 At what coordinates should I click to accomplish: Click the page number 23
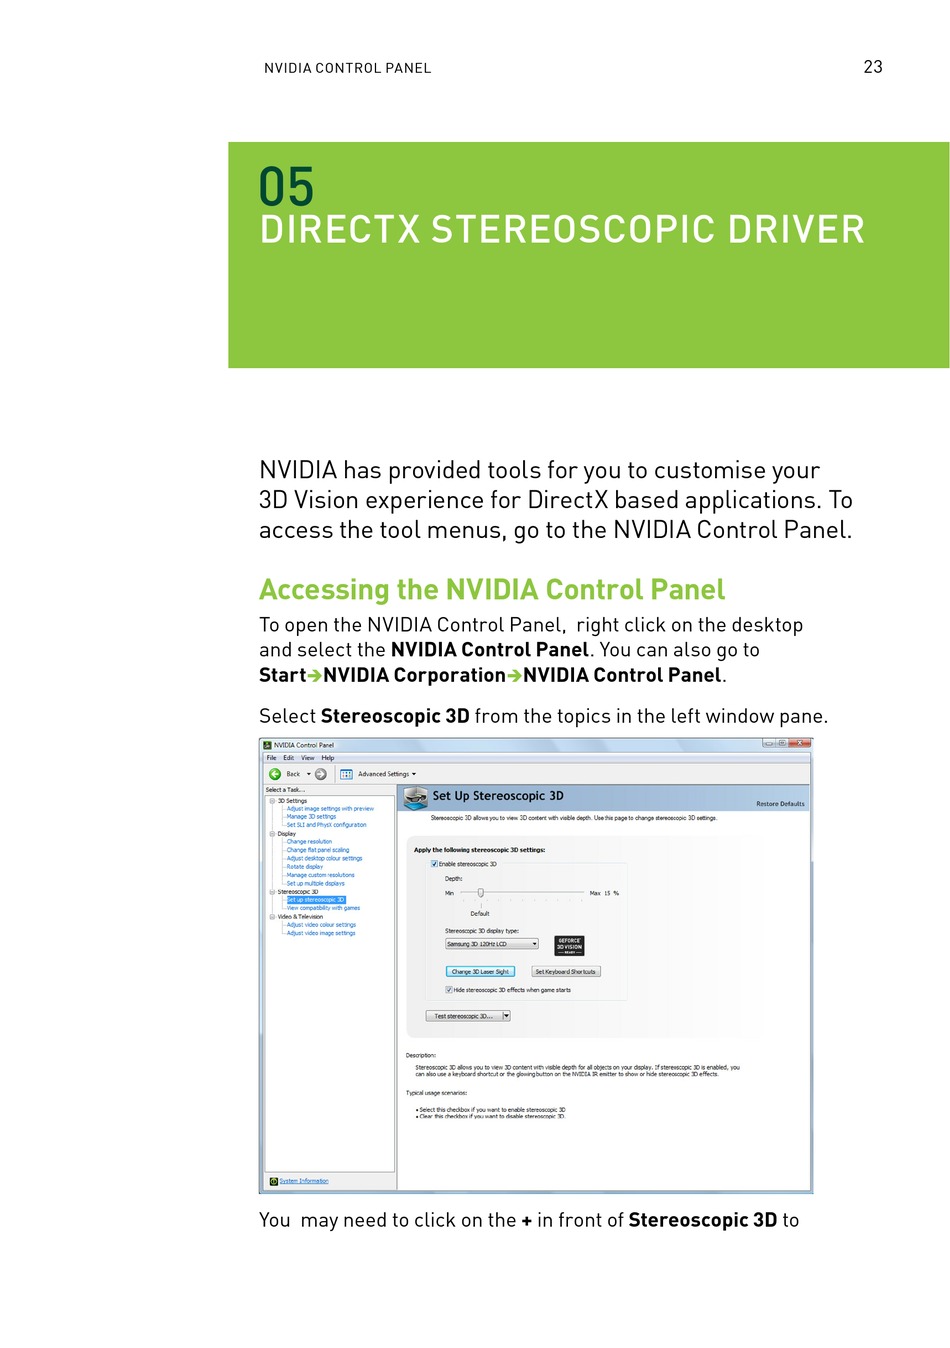tap(873, 67)
